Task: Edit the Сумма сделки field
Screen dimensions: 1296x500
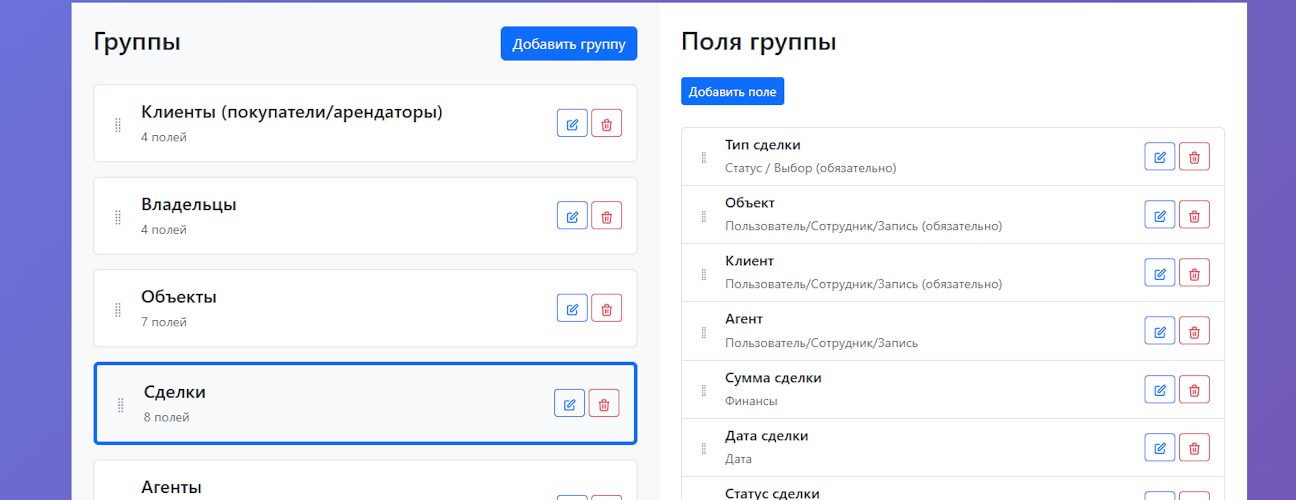Action: click(1159, 390)
